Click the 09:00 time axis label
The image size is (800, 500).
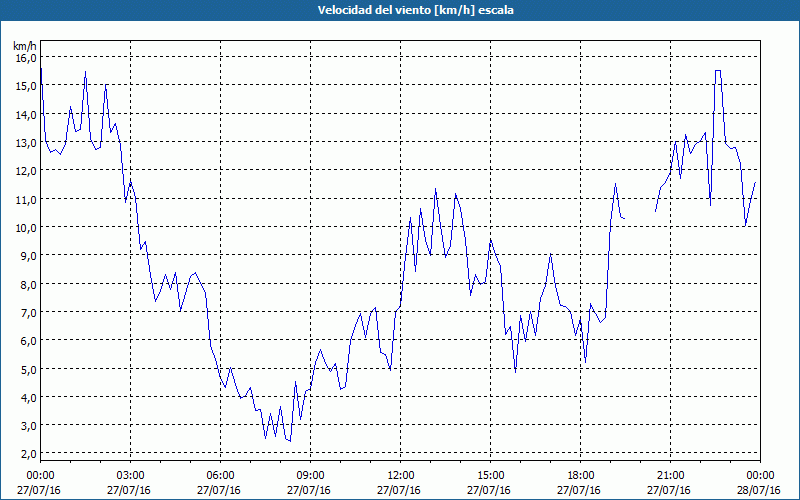point(310,476)
